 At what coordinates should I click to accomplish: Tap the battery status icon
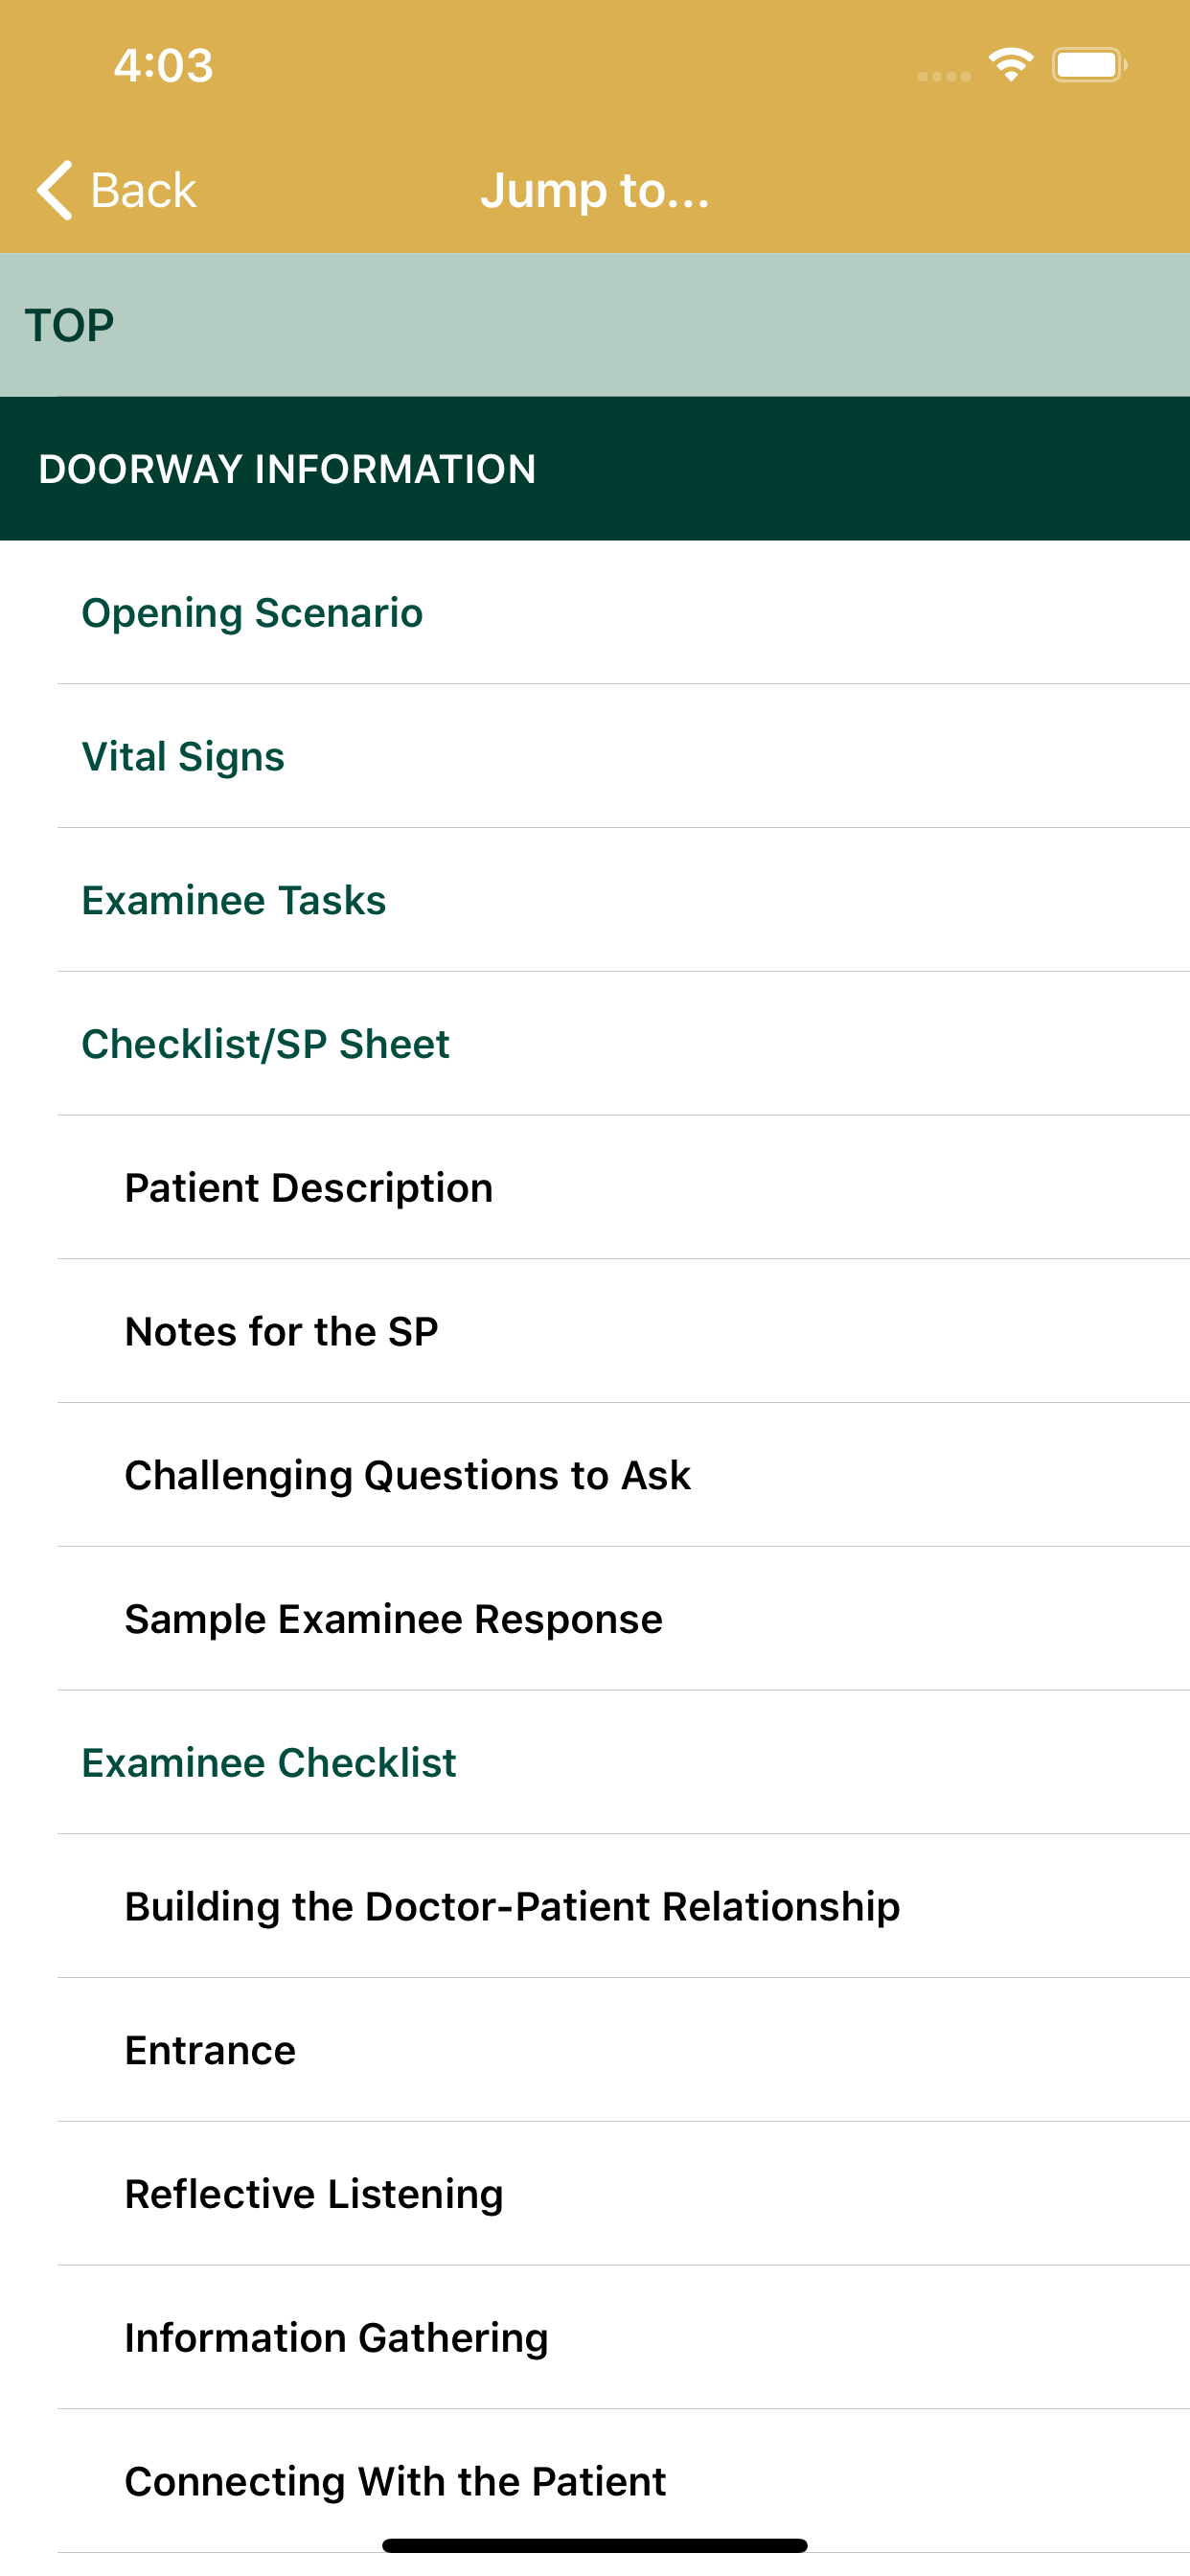tap(1088, 65)
